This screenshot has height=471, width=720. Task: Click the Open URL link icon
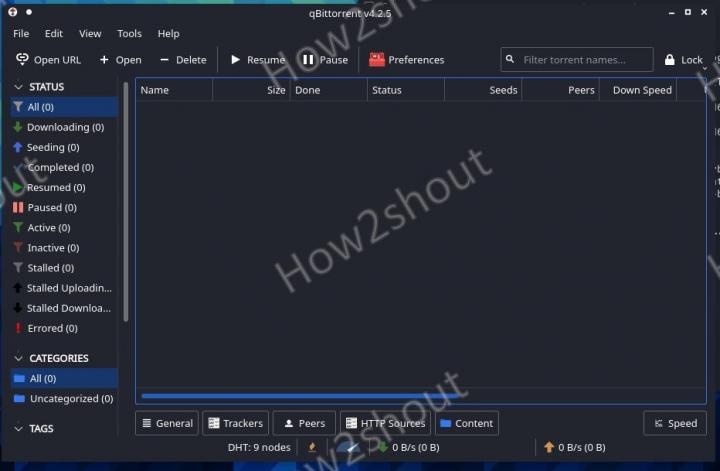[22, 59]
